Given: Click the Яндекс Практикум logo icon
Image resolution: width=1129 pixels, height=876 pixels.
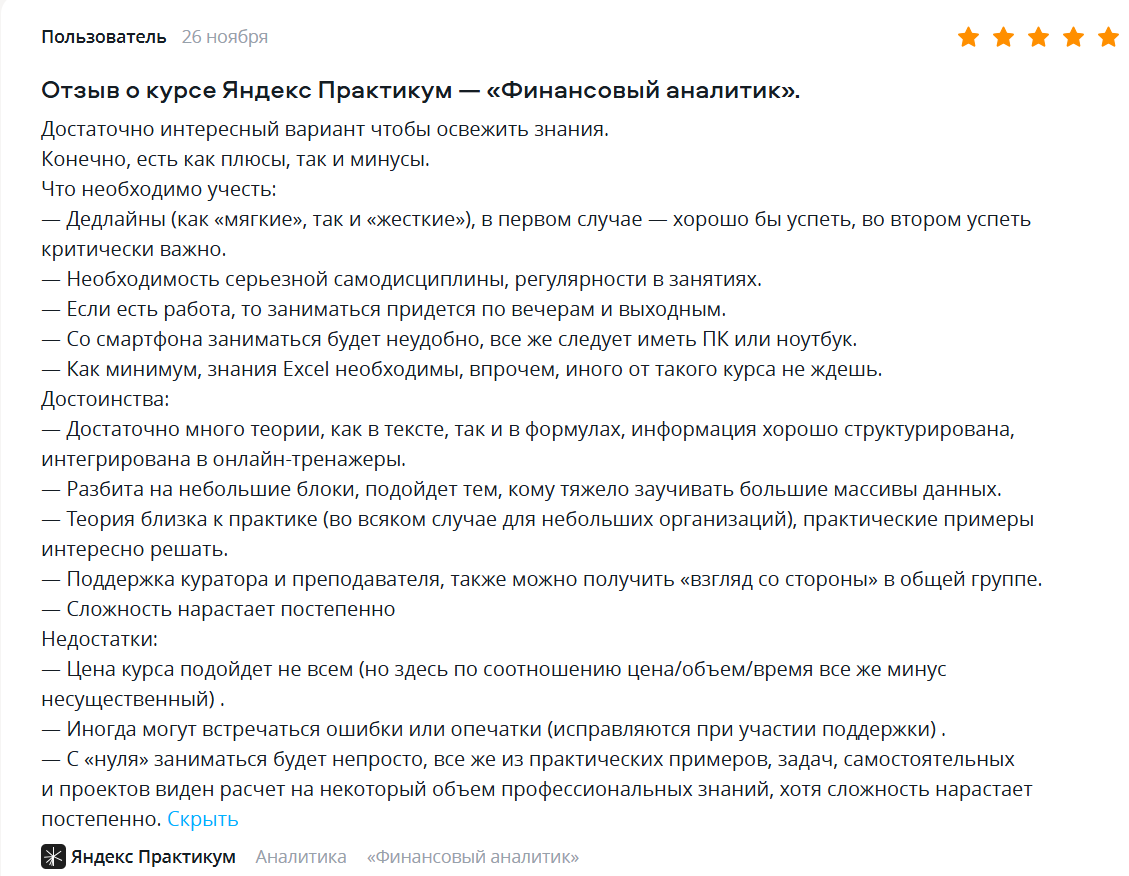Looking at the screenshot, I should click(x=53, y=857).
